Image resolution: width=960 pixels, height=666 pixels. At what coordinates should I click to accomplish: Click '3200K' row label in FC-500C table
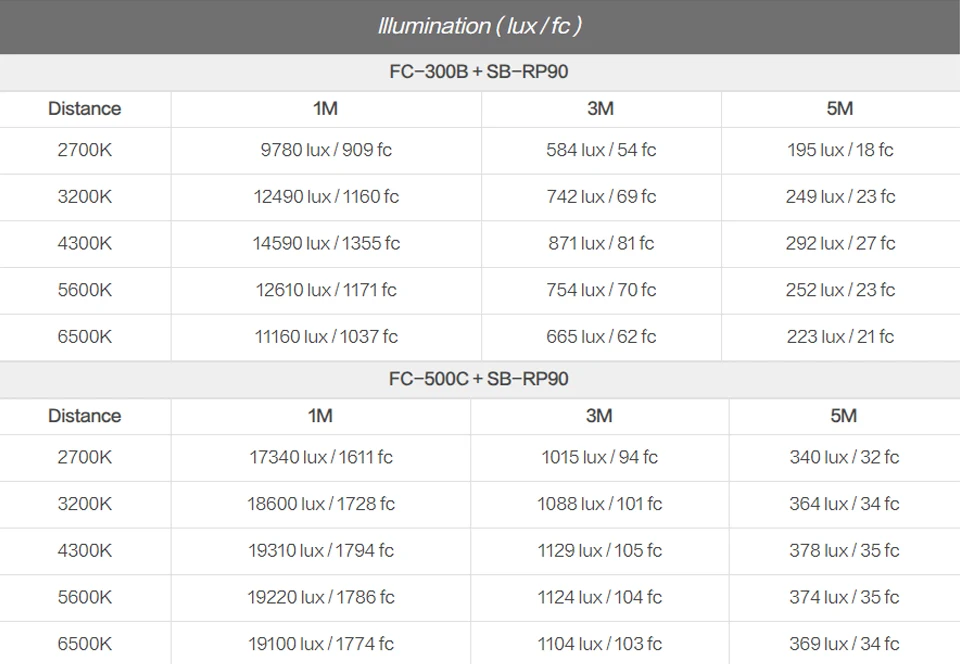click(84, 504)
